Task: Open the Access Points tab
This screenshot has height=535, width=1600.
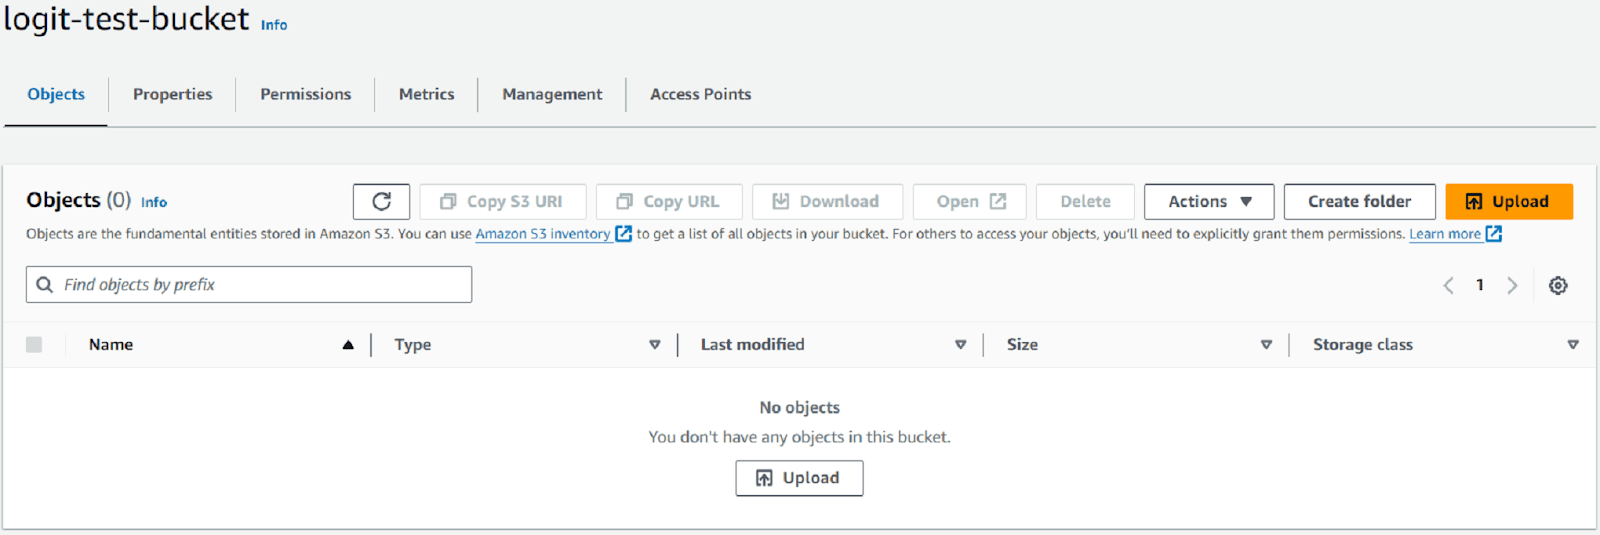Action: 701,94
